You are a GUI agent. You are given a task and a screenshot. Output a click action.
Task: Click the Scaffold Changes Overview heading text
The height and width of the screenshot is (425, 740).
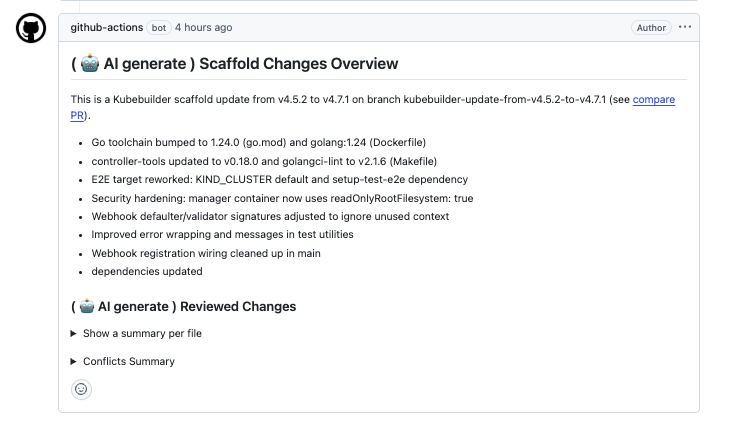[298, 64]
